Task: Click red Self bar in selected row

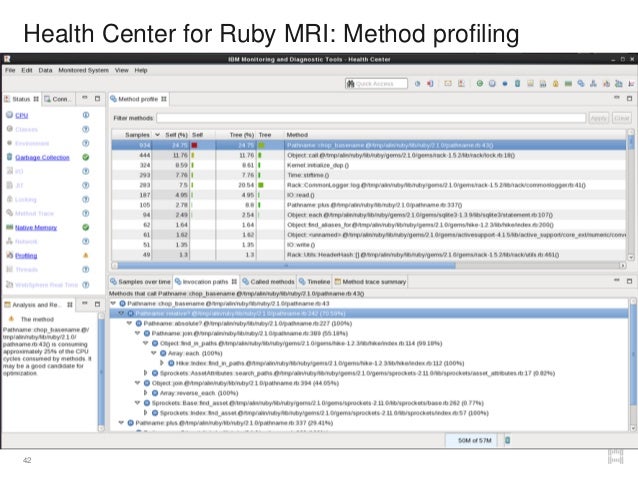Action: (194, 145)
